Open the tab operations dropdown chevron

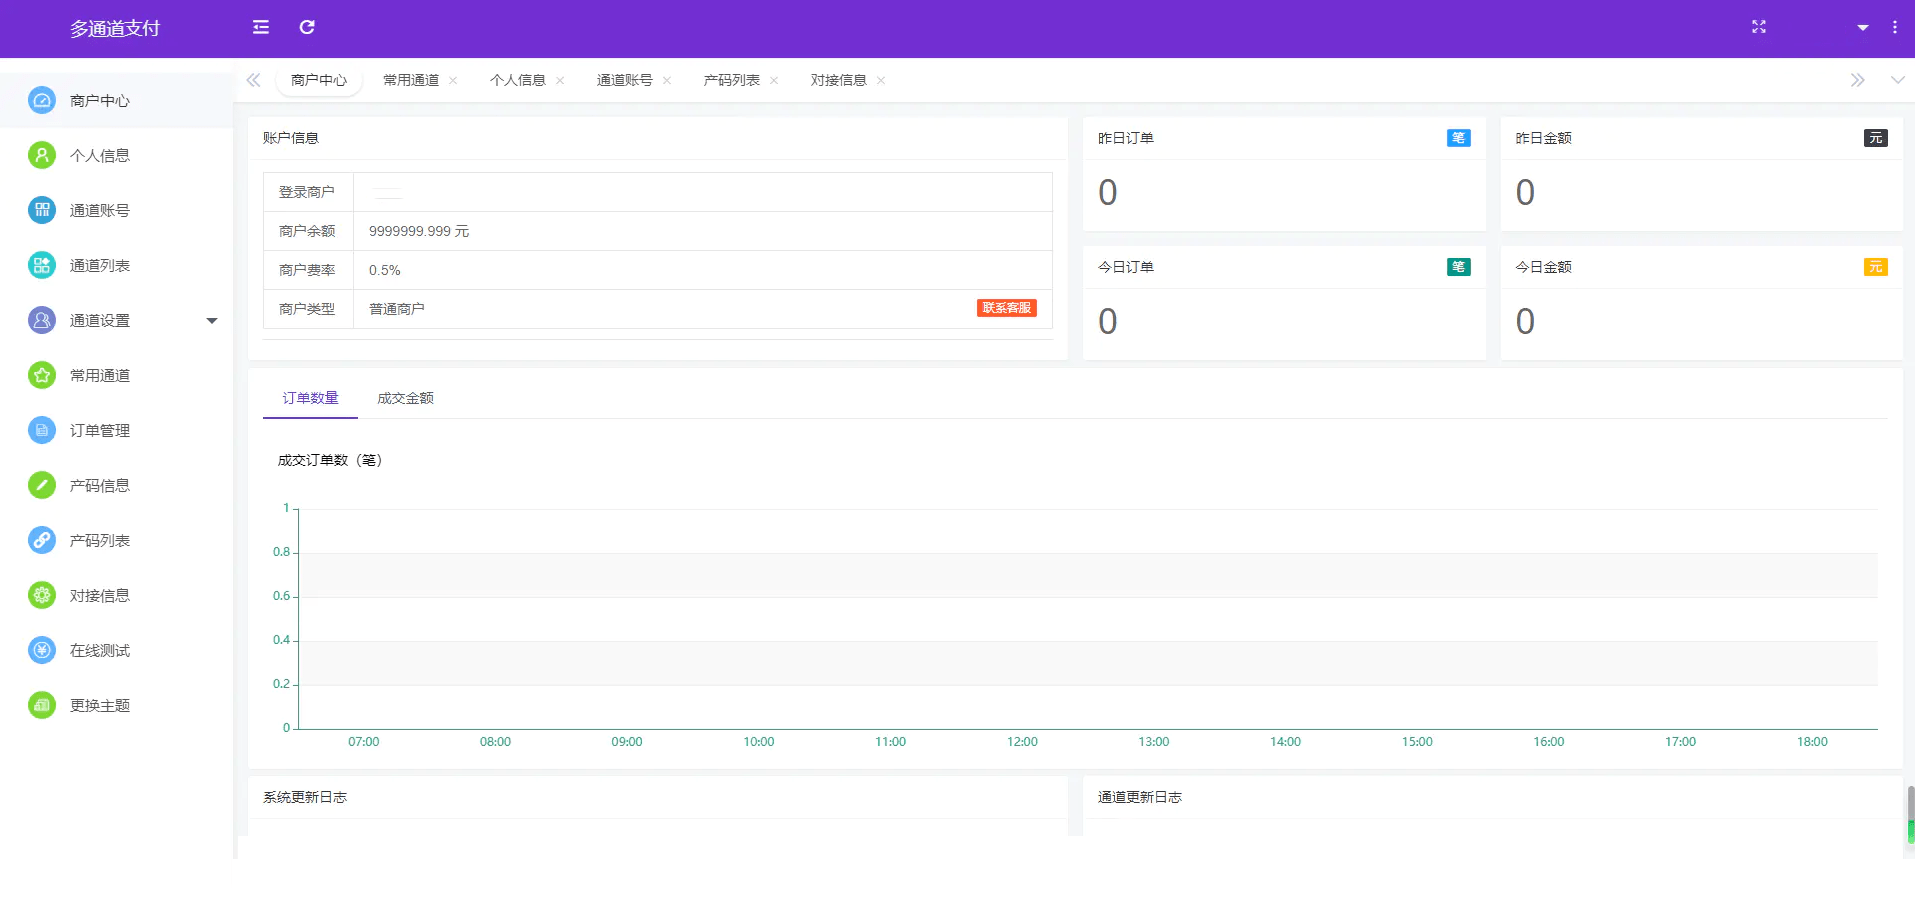(1897, 80)
